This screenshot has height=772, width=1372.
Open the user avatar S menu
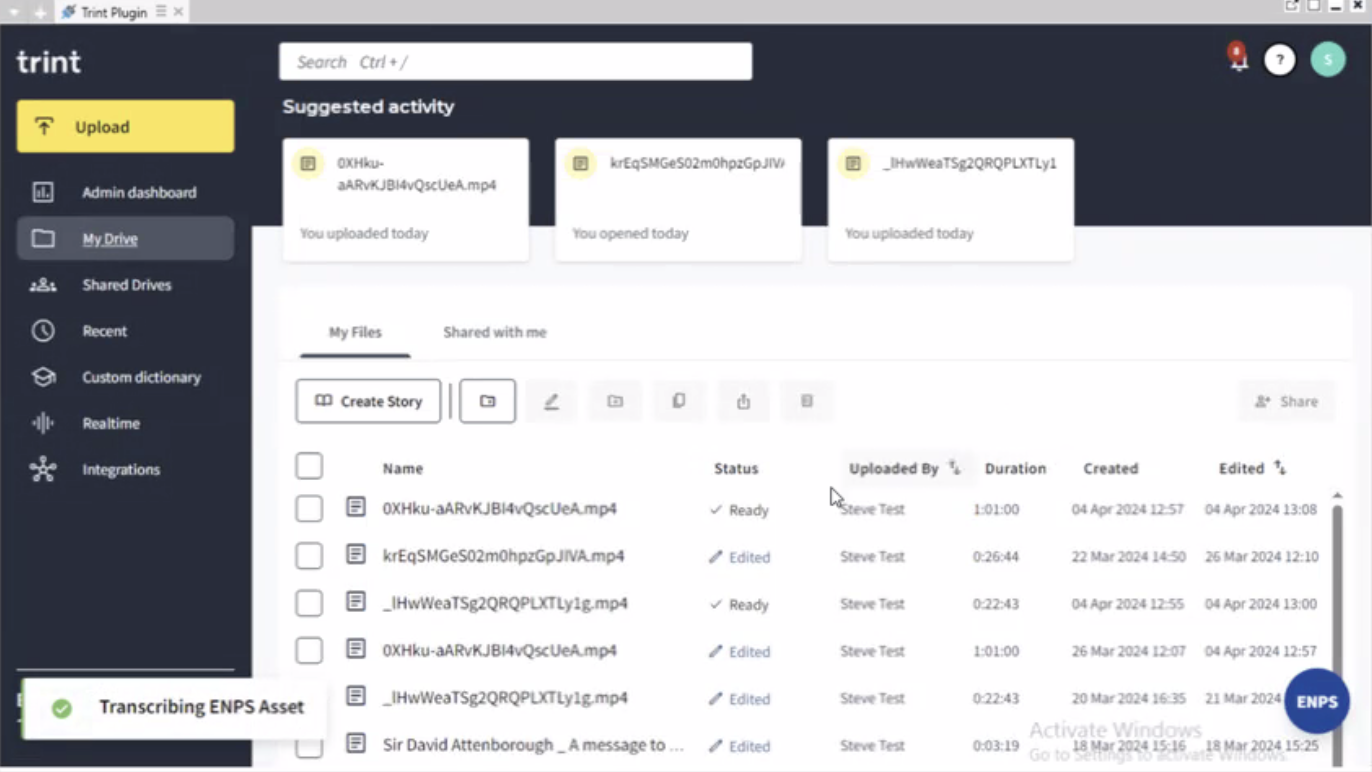(1328, 60)
